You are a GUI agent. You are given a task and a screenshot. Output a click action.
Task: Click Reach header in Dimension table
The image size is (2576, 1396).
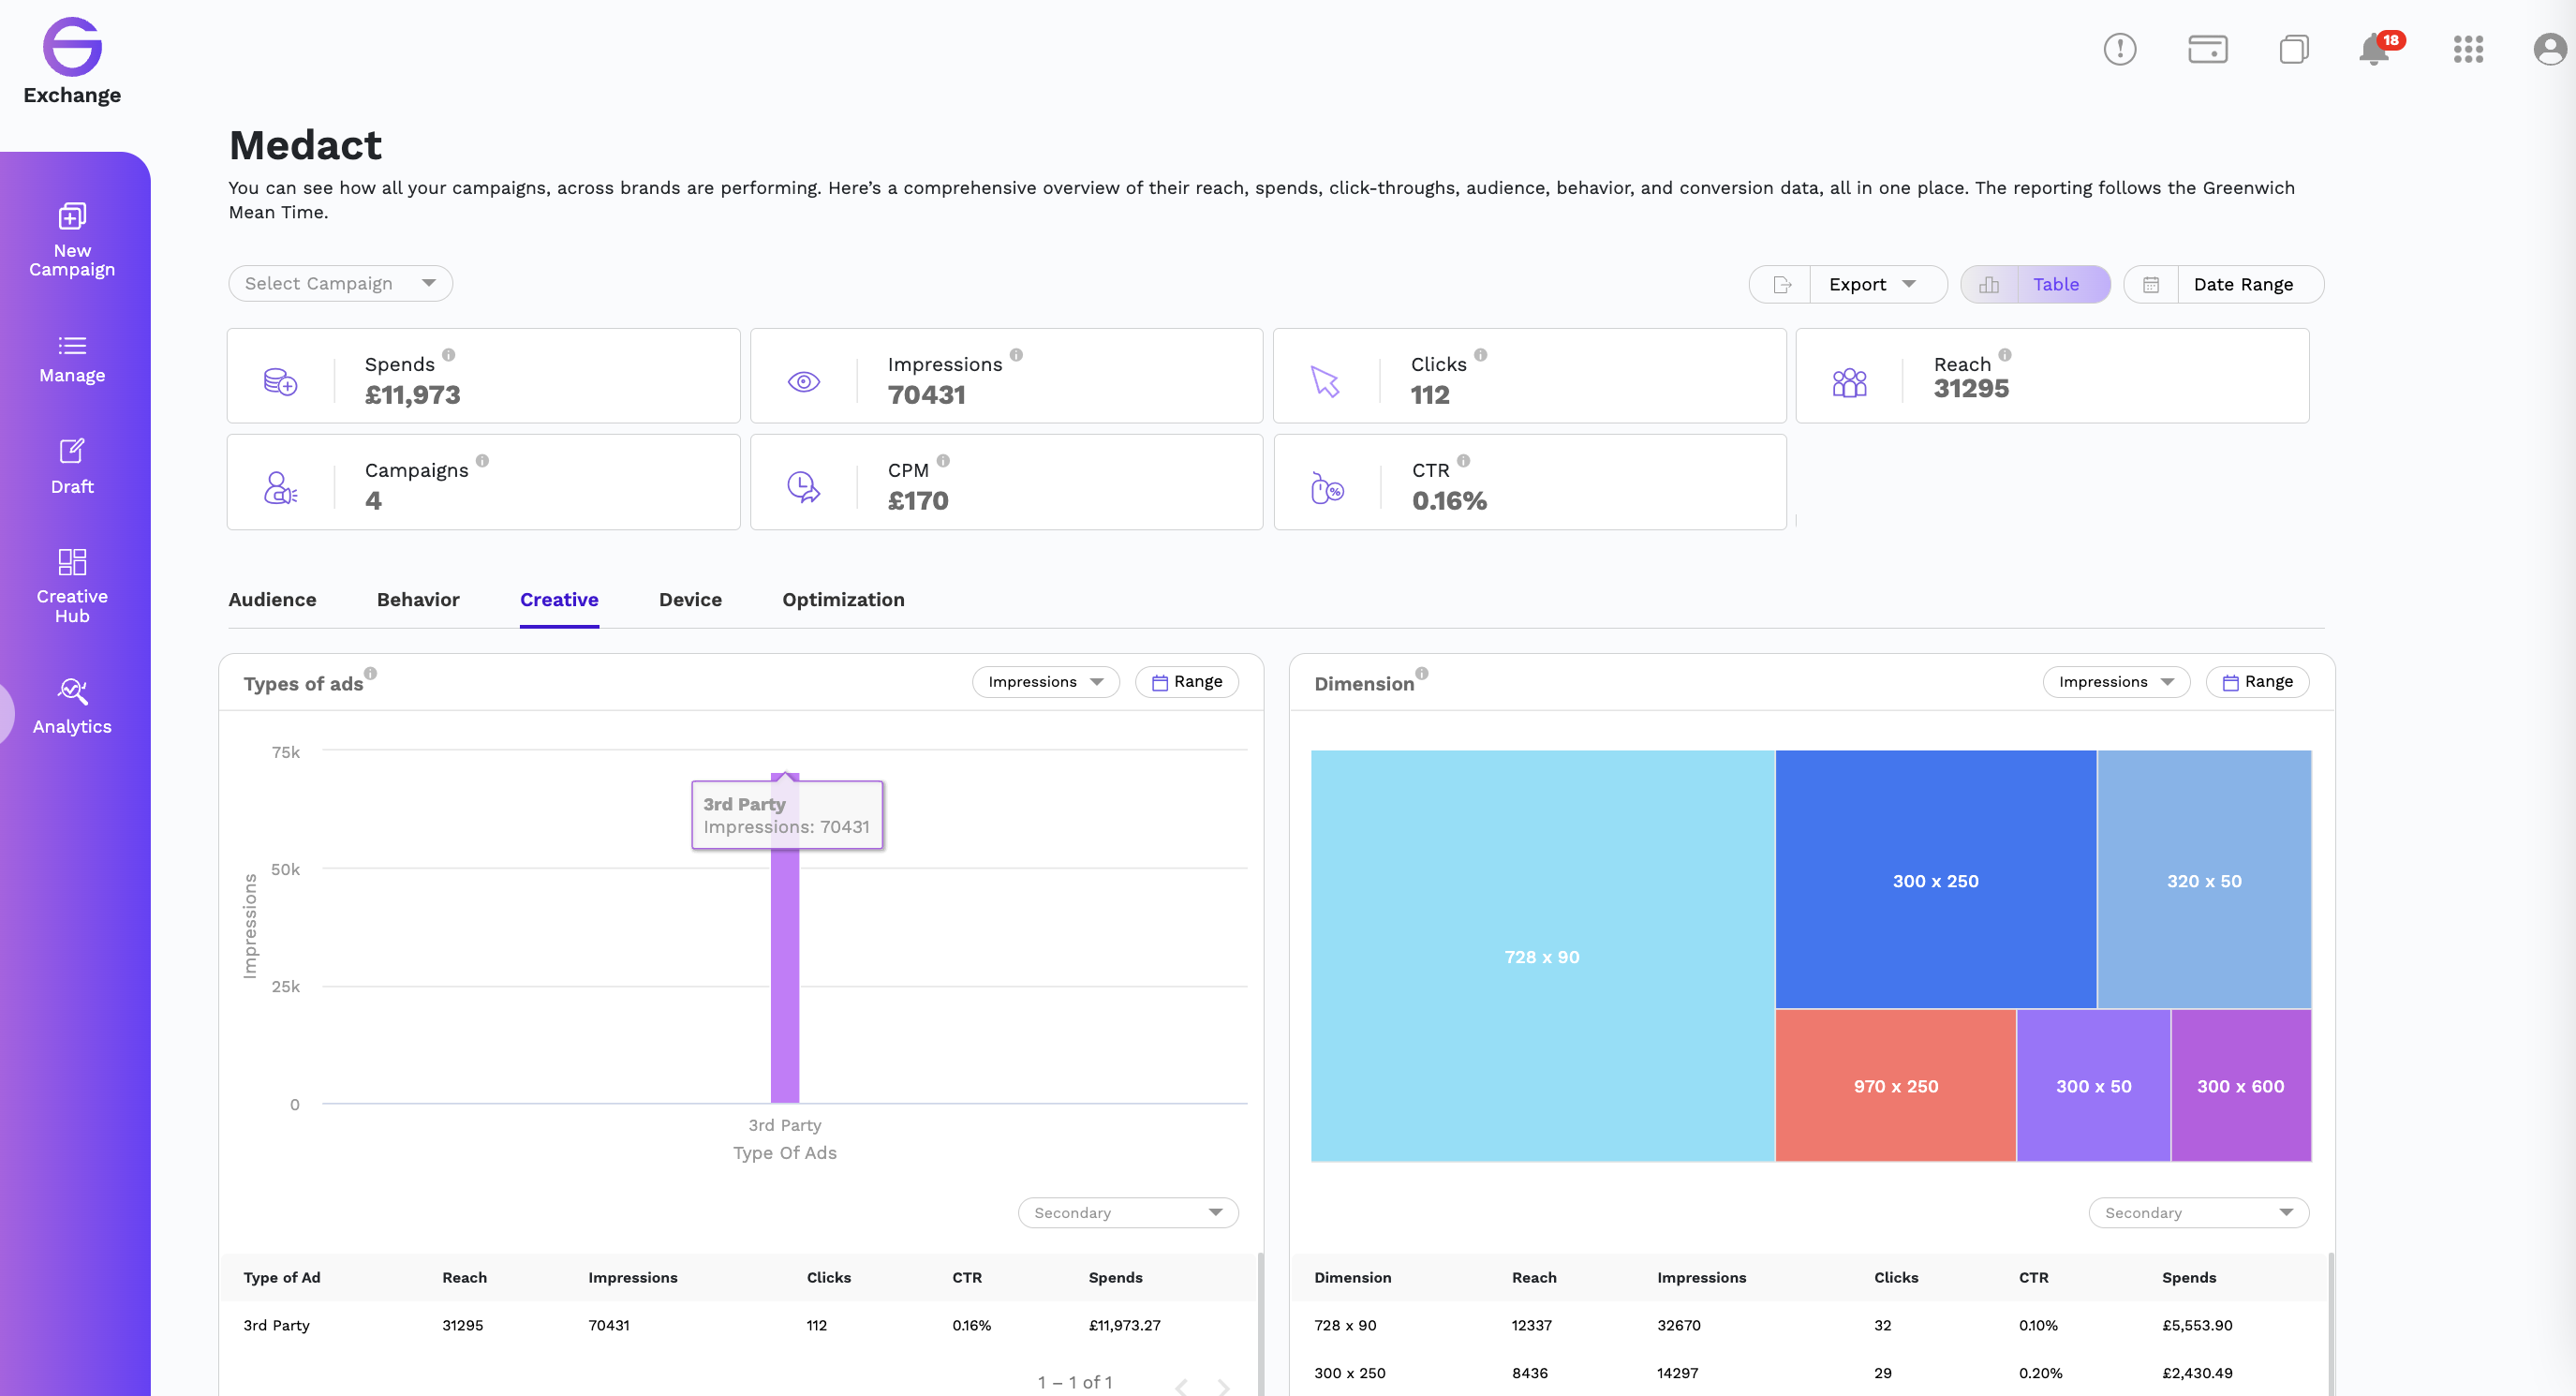pyautogui.click(x=1534, y=1278)
